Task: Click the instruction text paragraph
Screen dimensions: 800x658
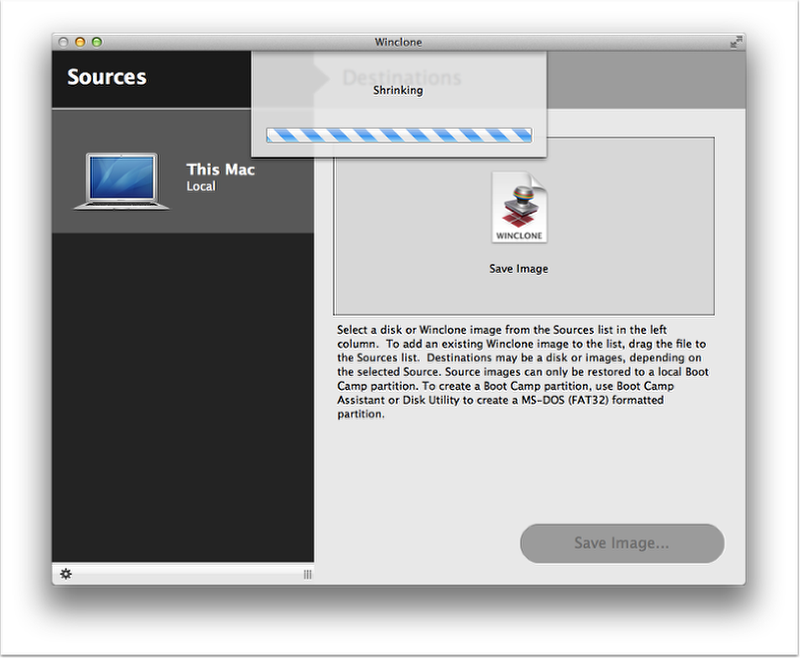Action: pyautogui.click(x=520, y=371)
